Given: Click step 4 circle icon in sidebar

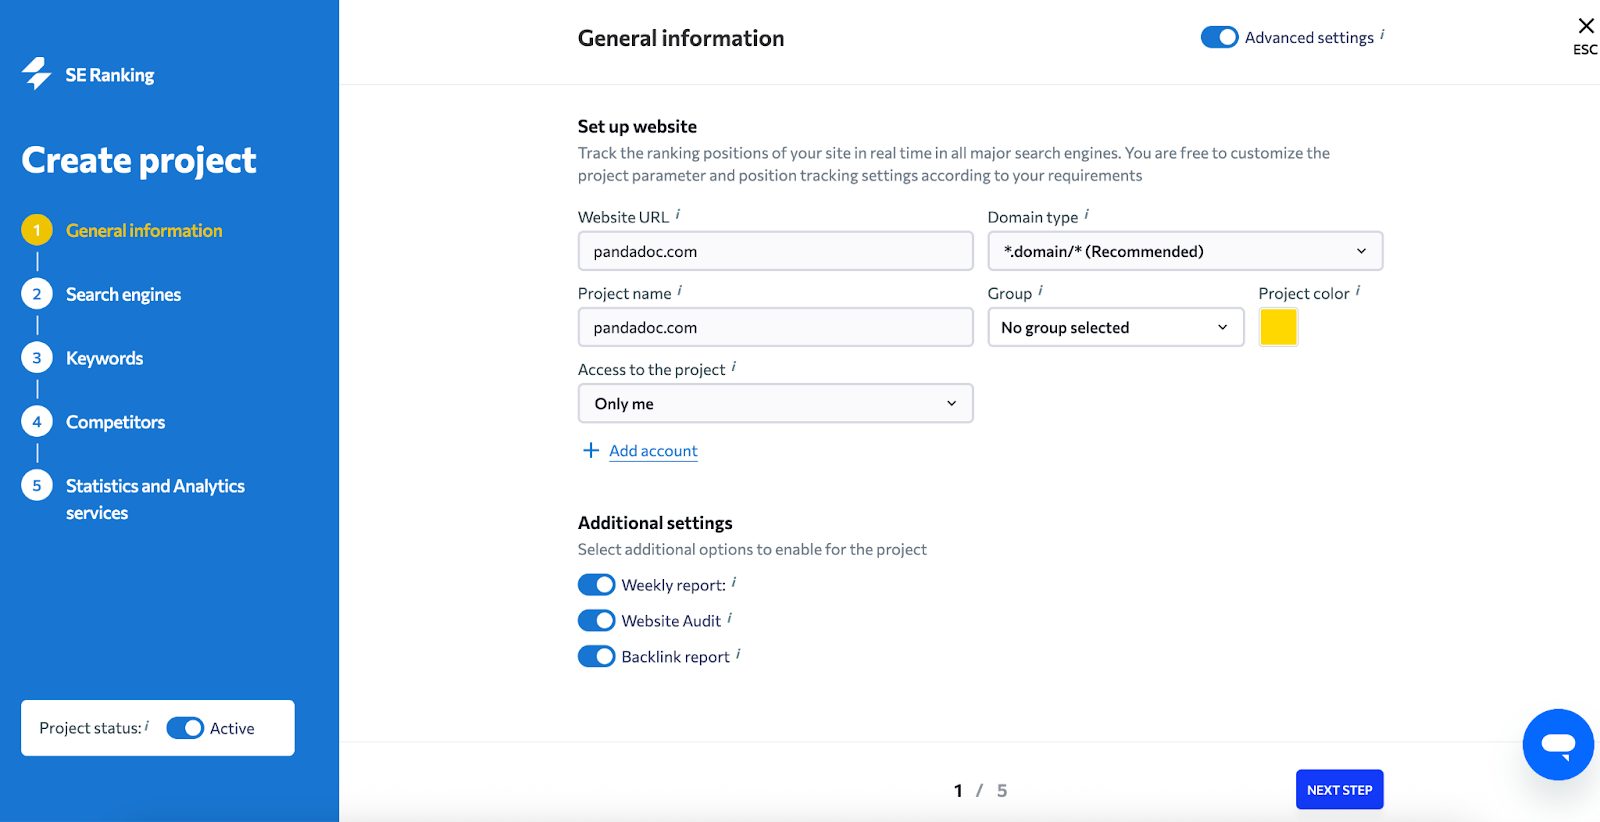Looking at the screenshot, I should 37,422.
